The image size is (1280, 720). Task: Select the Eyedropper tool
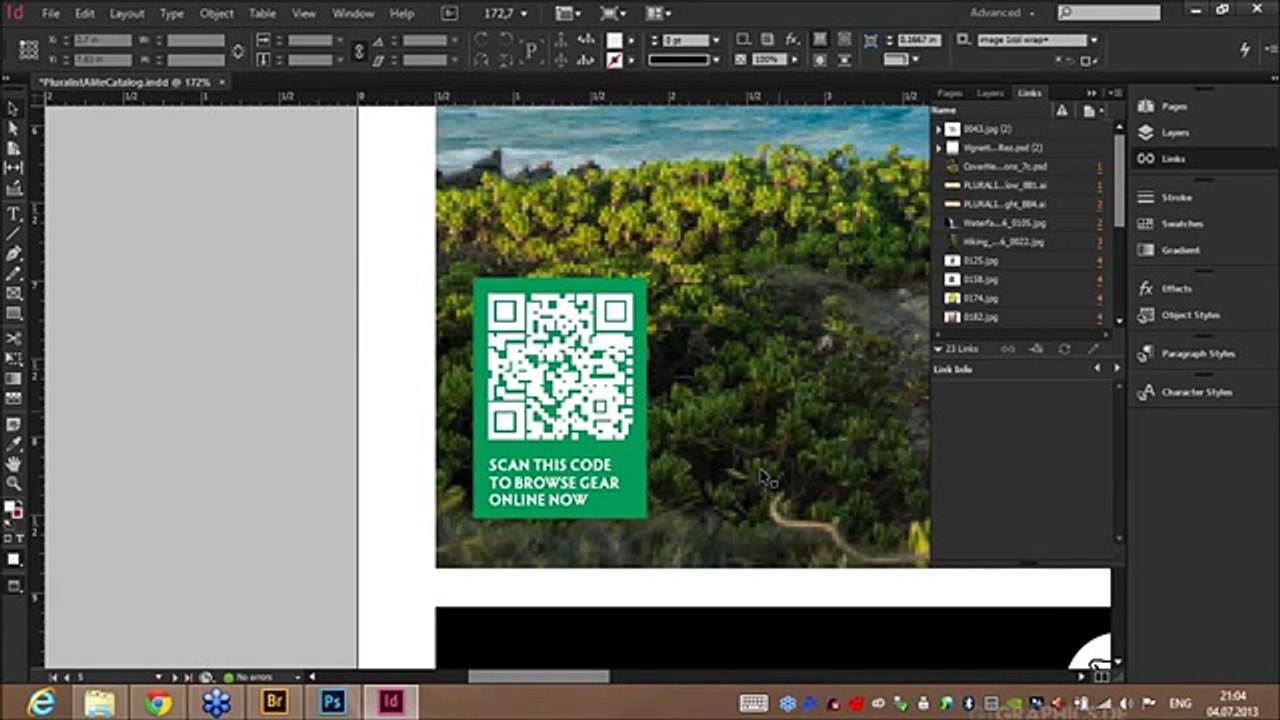click(x=13, y=444)
